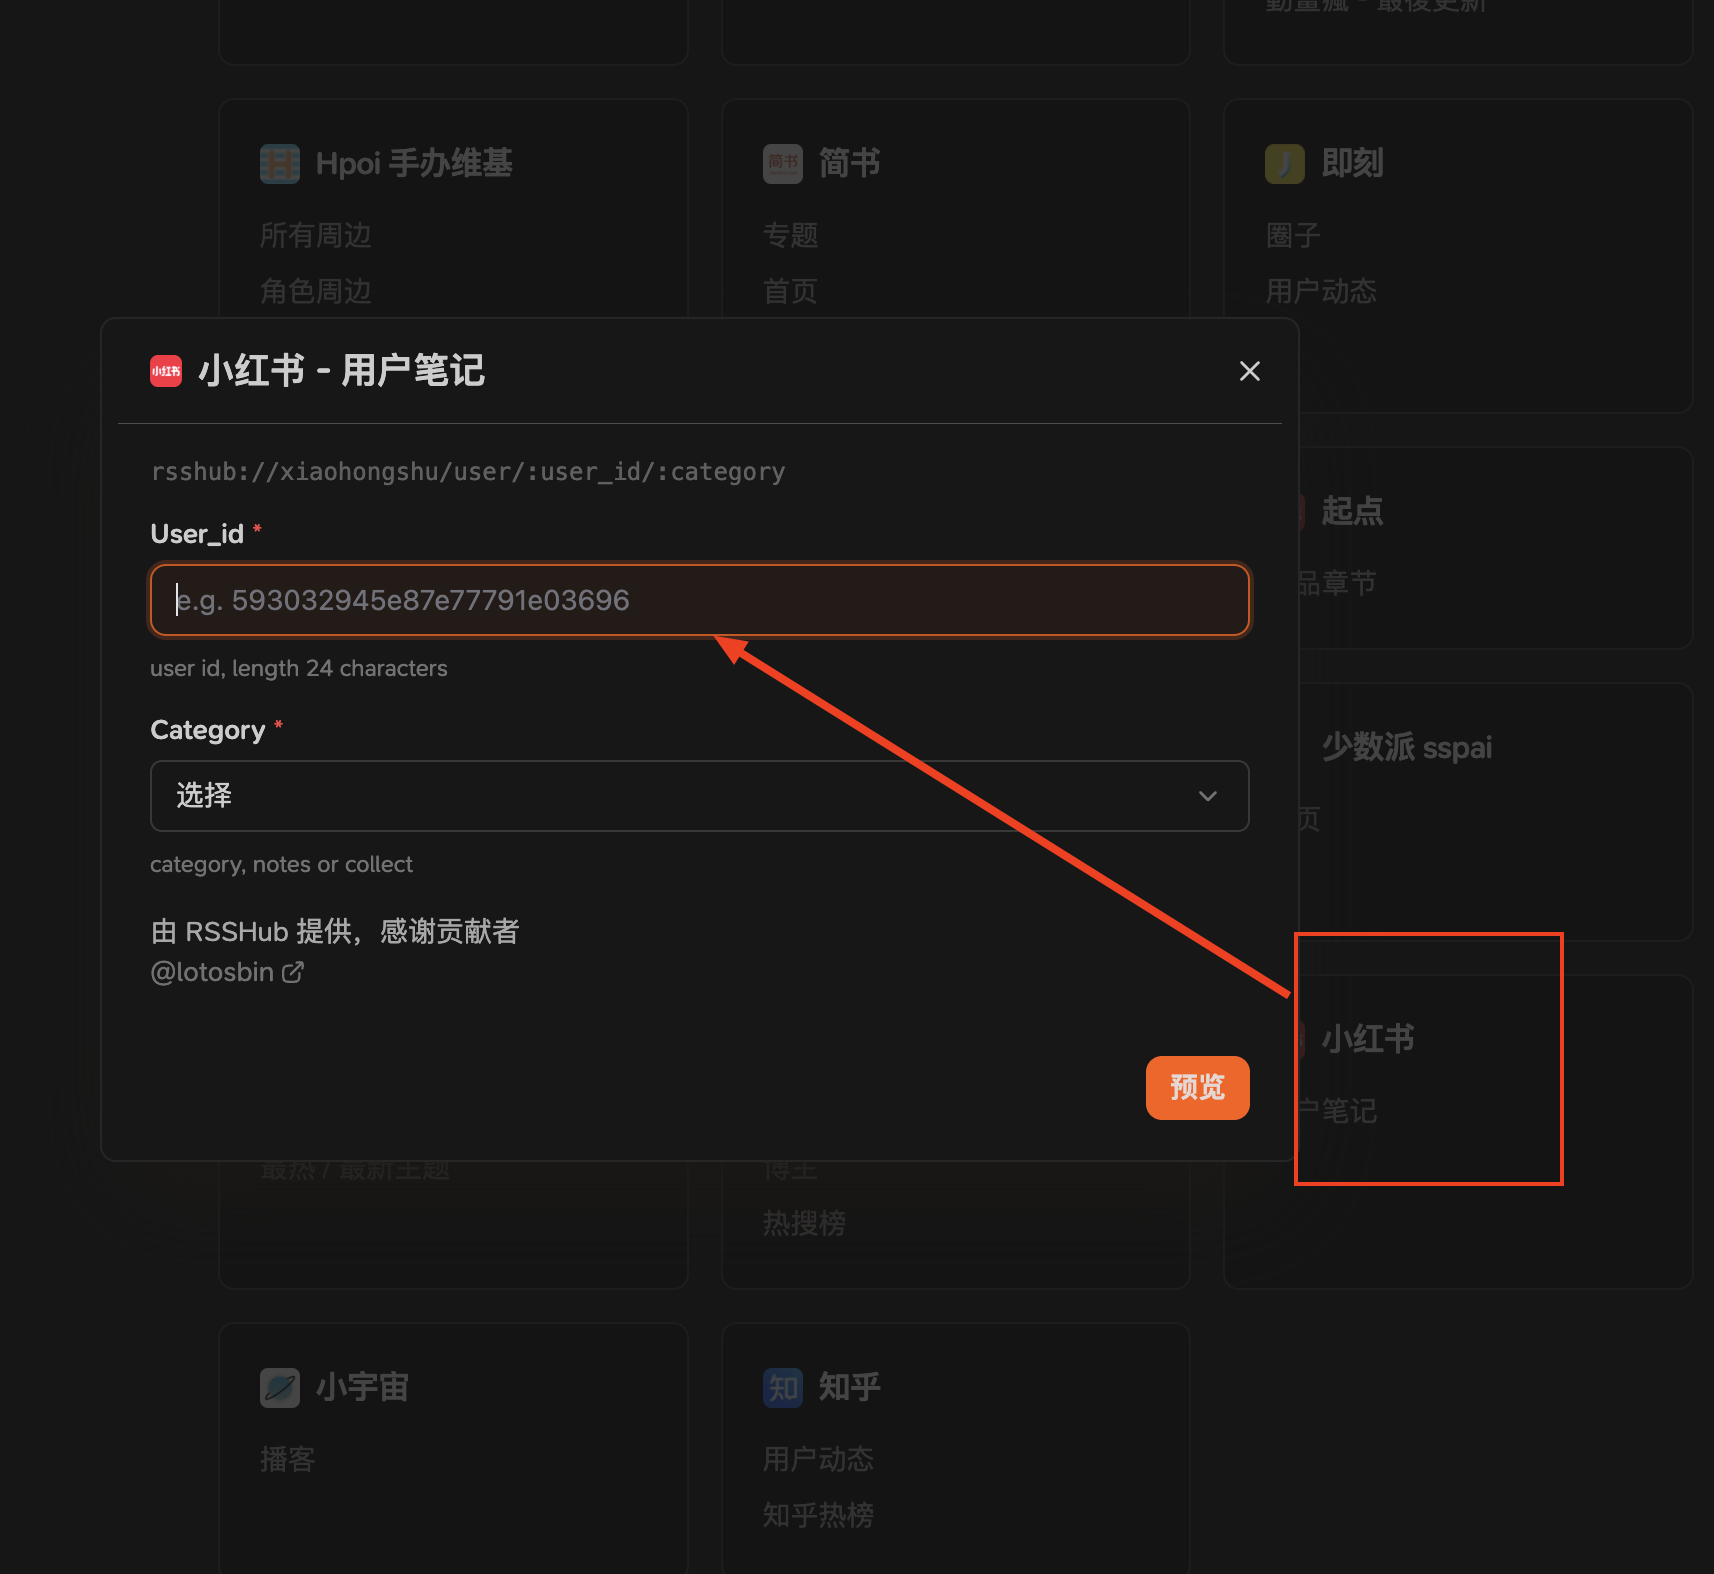Image resolution: width=1714 pixels, height=1574 pixels.
Task: Click the 知乎 card title
Action: coord(850,1387)
